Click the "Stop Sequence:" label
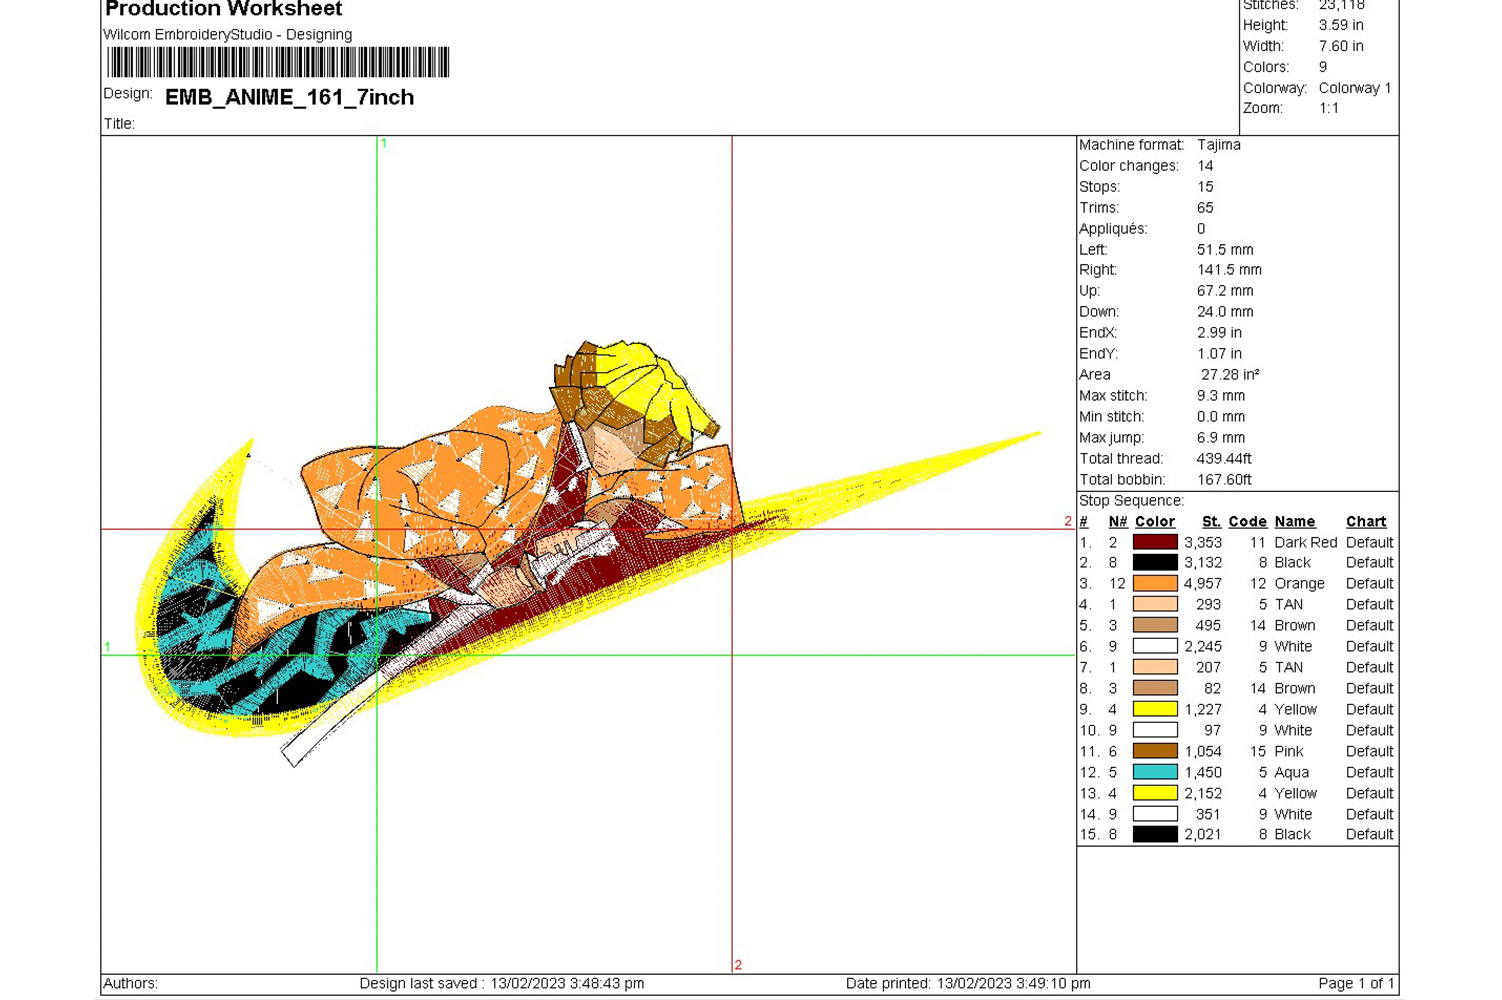 coord(1131,501)
